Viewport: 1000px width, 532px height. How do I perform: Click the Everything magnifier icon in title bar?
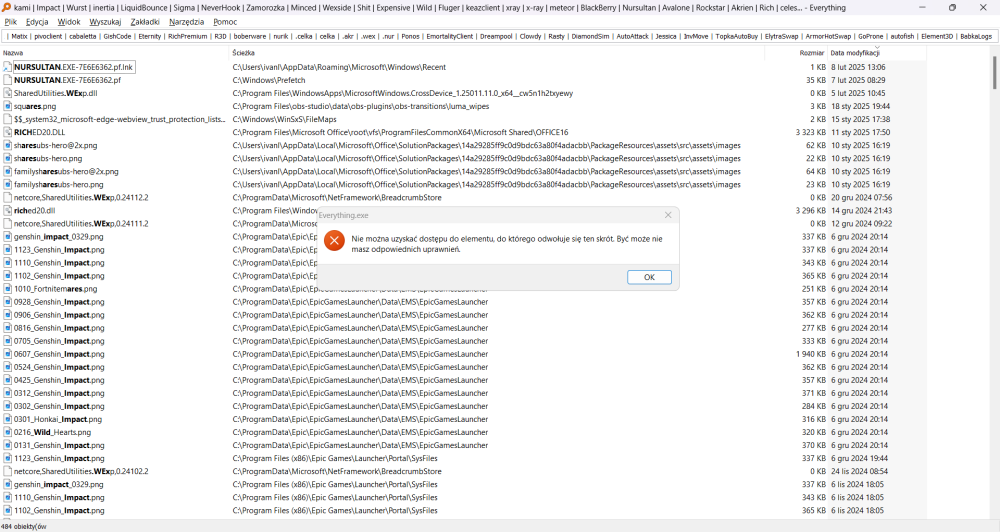[6, 8]
